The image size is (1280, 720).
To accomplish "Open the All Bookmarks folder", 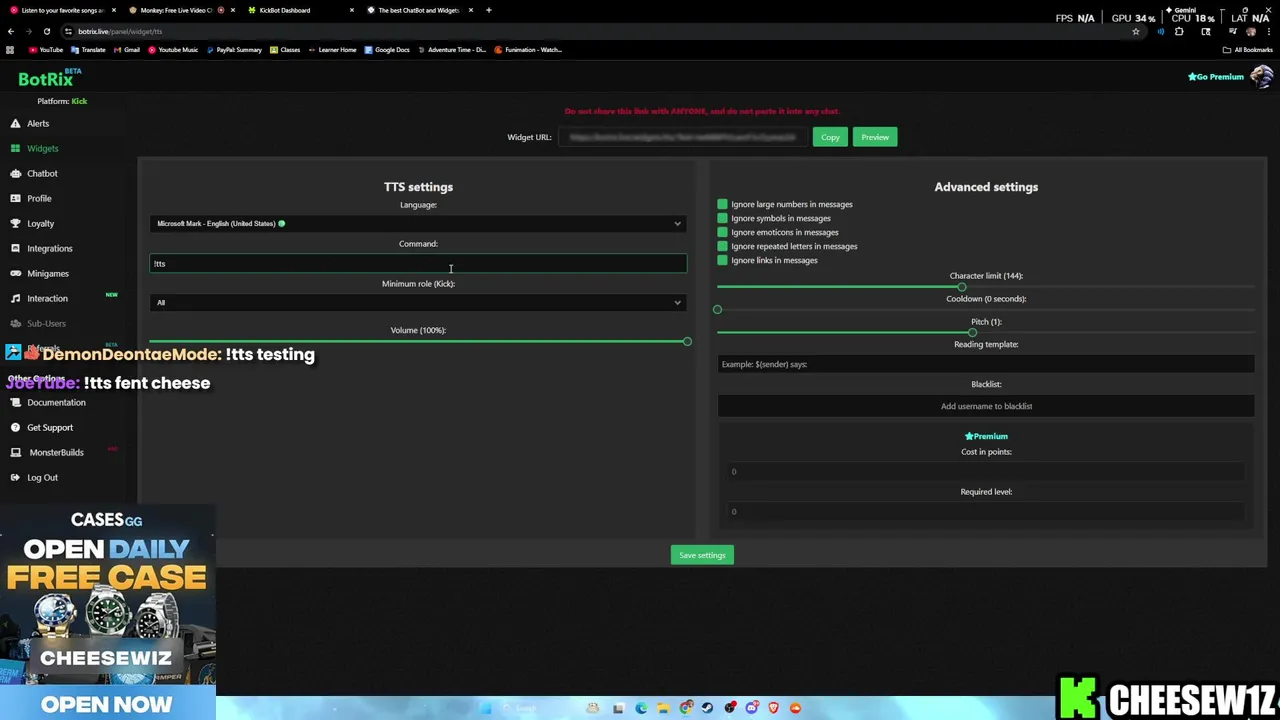I will (x=1248, y=50).
